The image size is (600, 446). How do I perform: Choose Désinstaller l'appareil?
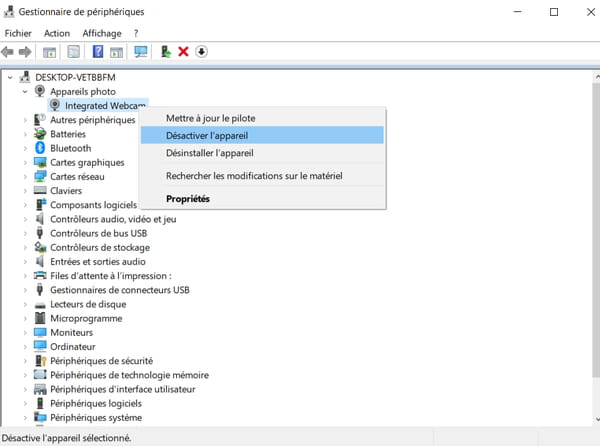[262, 153]
